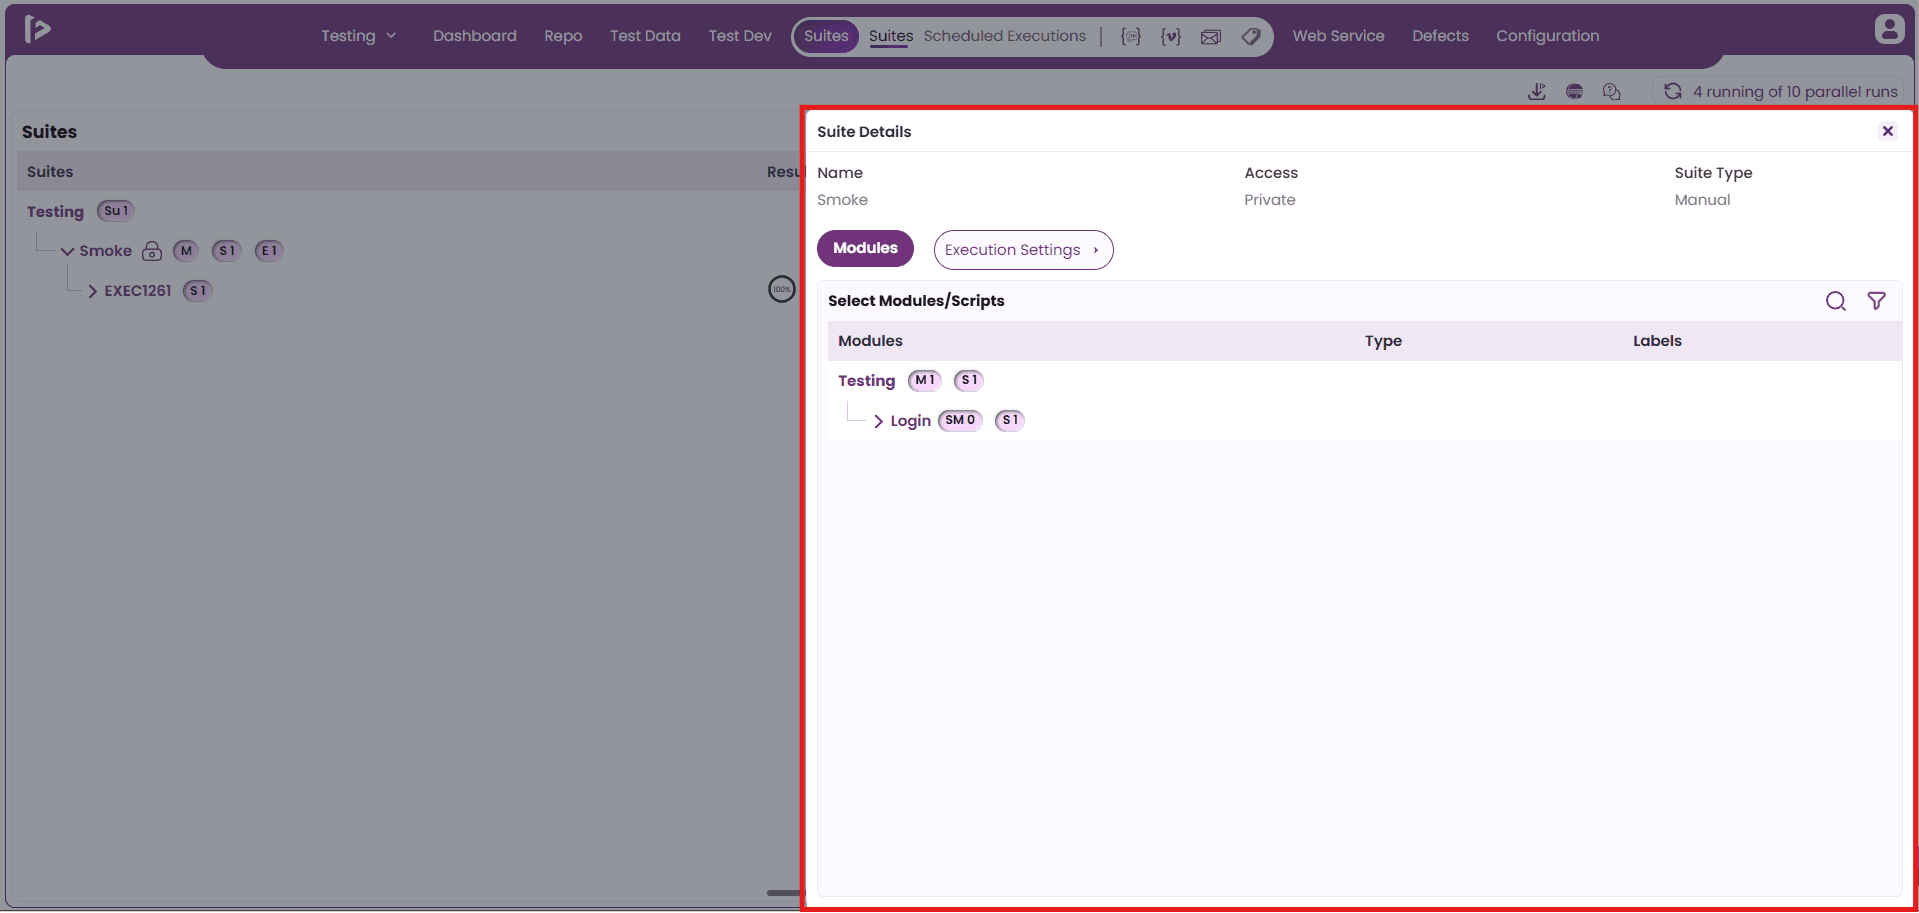Open the filter funnel for modules
Screen dimensions: 1919x913
click(x=1877, y=301)
